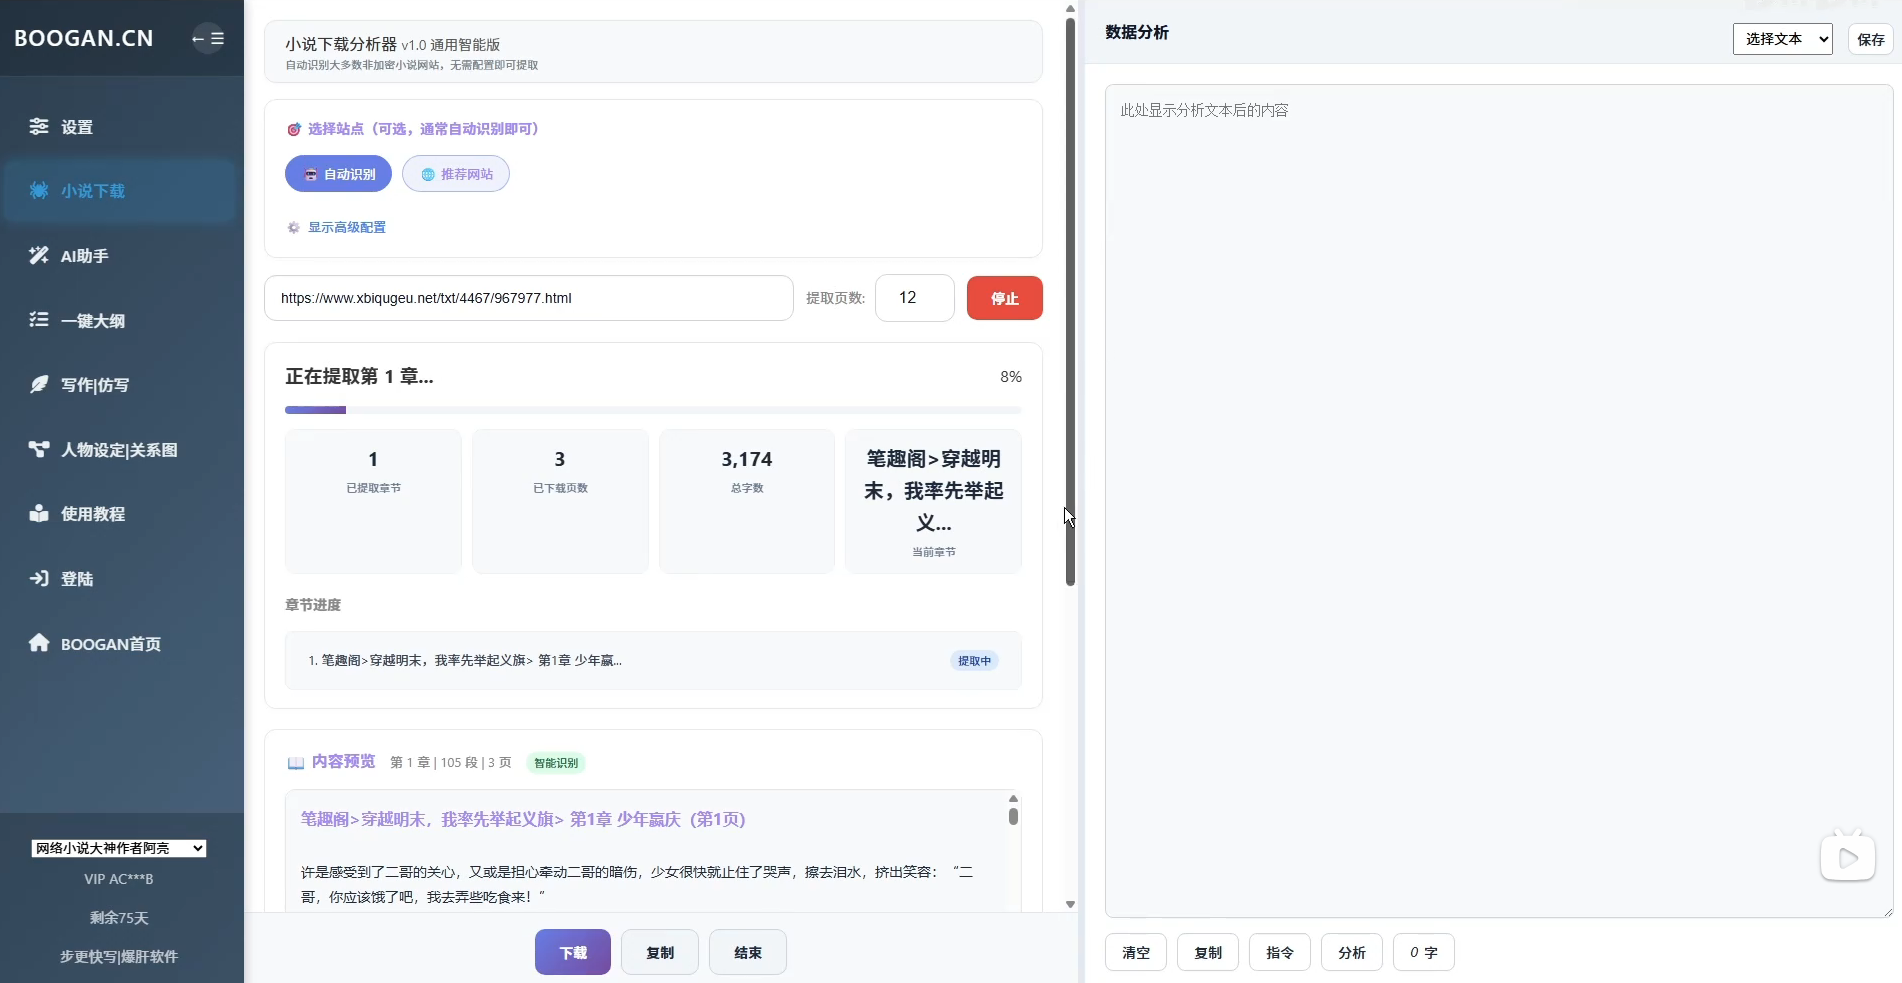Viewport: 1902px width, 983px height.
Task: Switch to 推荐网站 option
Action: tap(456, 174)
